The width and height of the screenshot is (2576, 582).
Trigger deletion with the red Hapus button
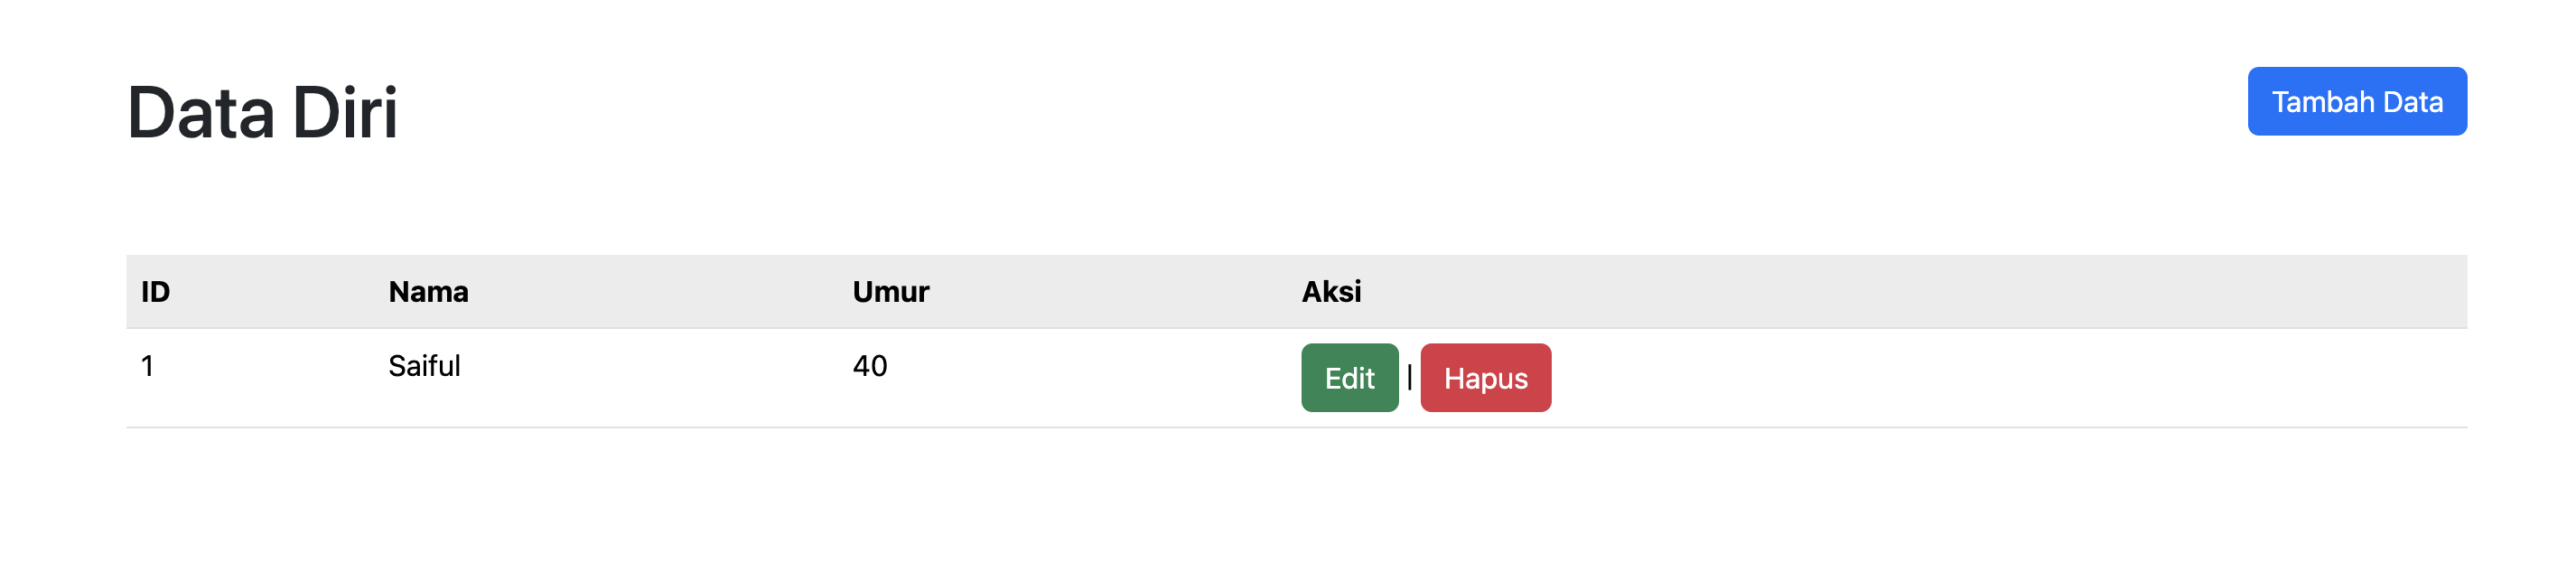[x=1484, y=378]
